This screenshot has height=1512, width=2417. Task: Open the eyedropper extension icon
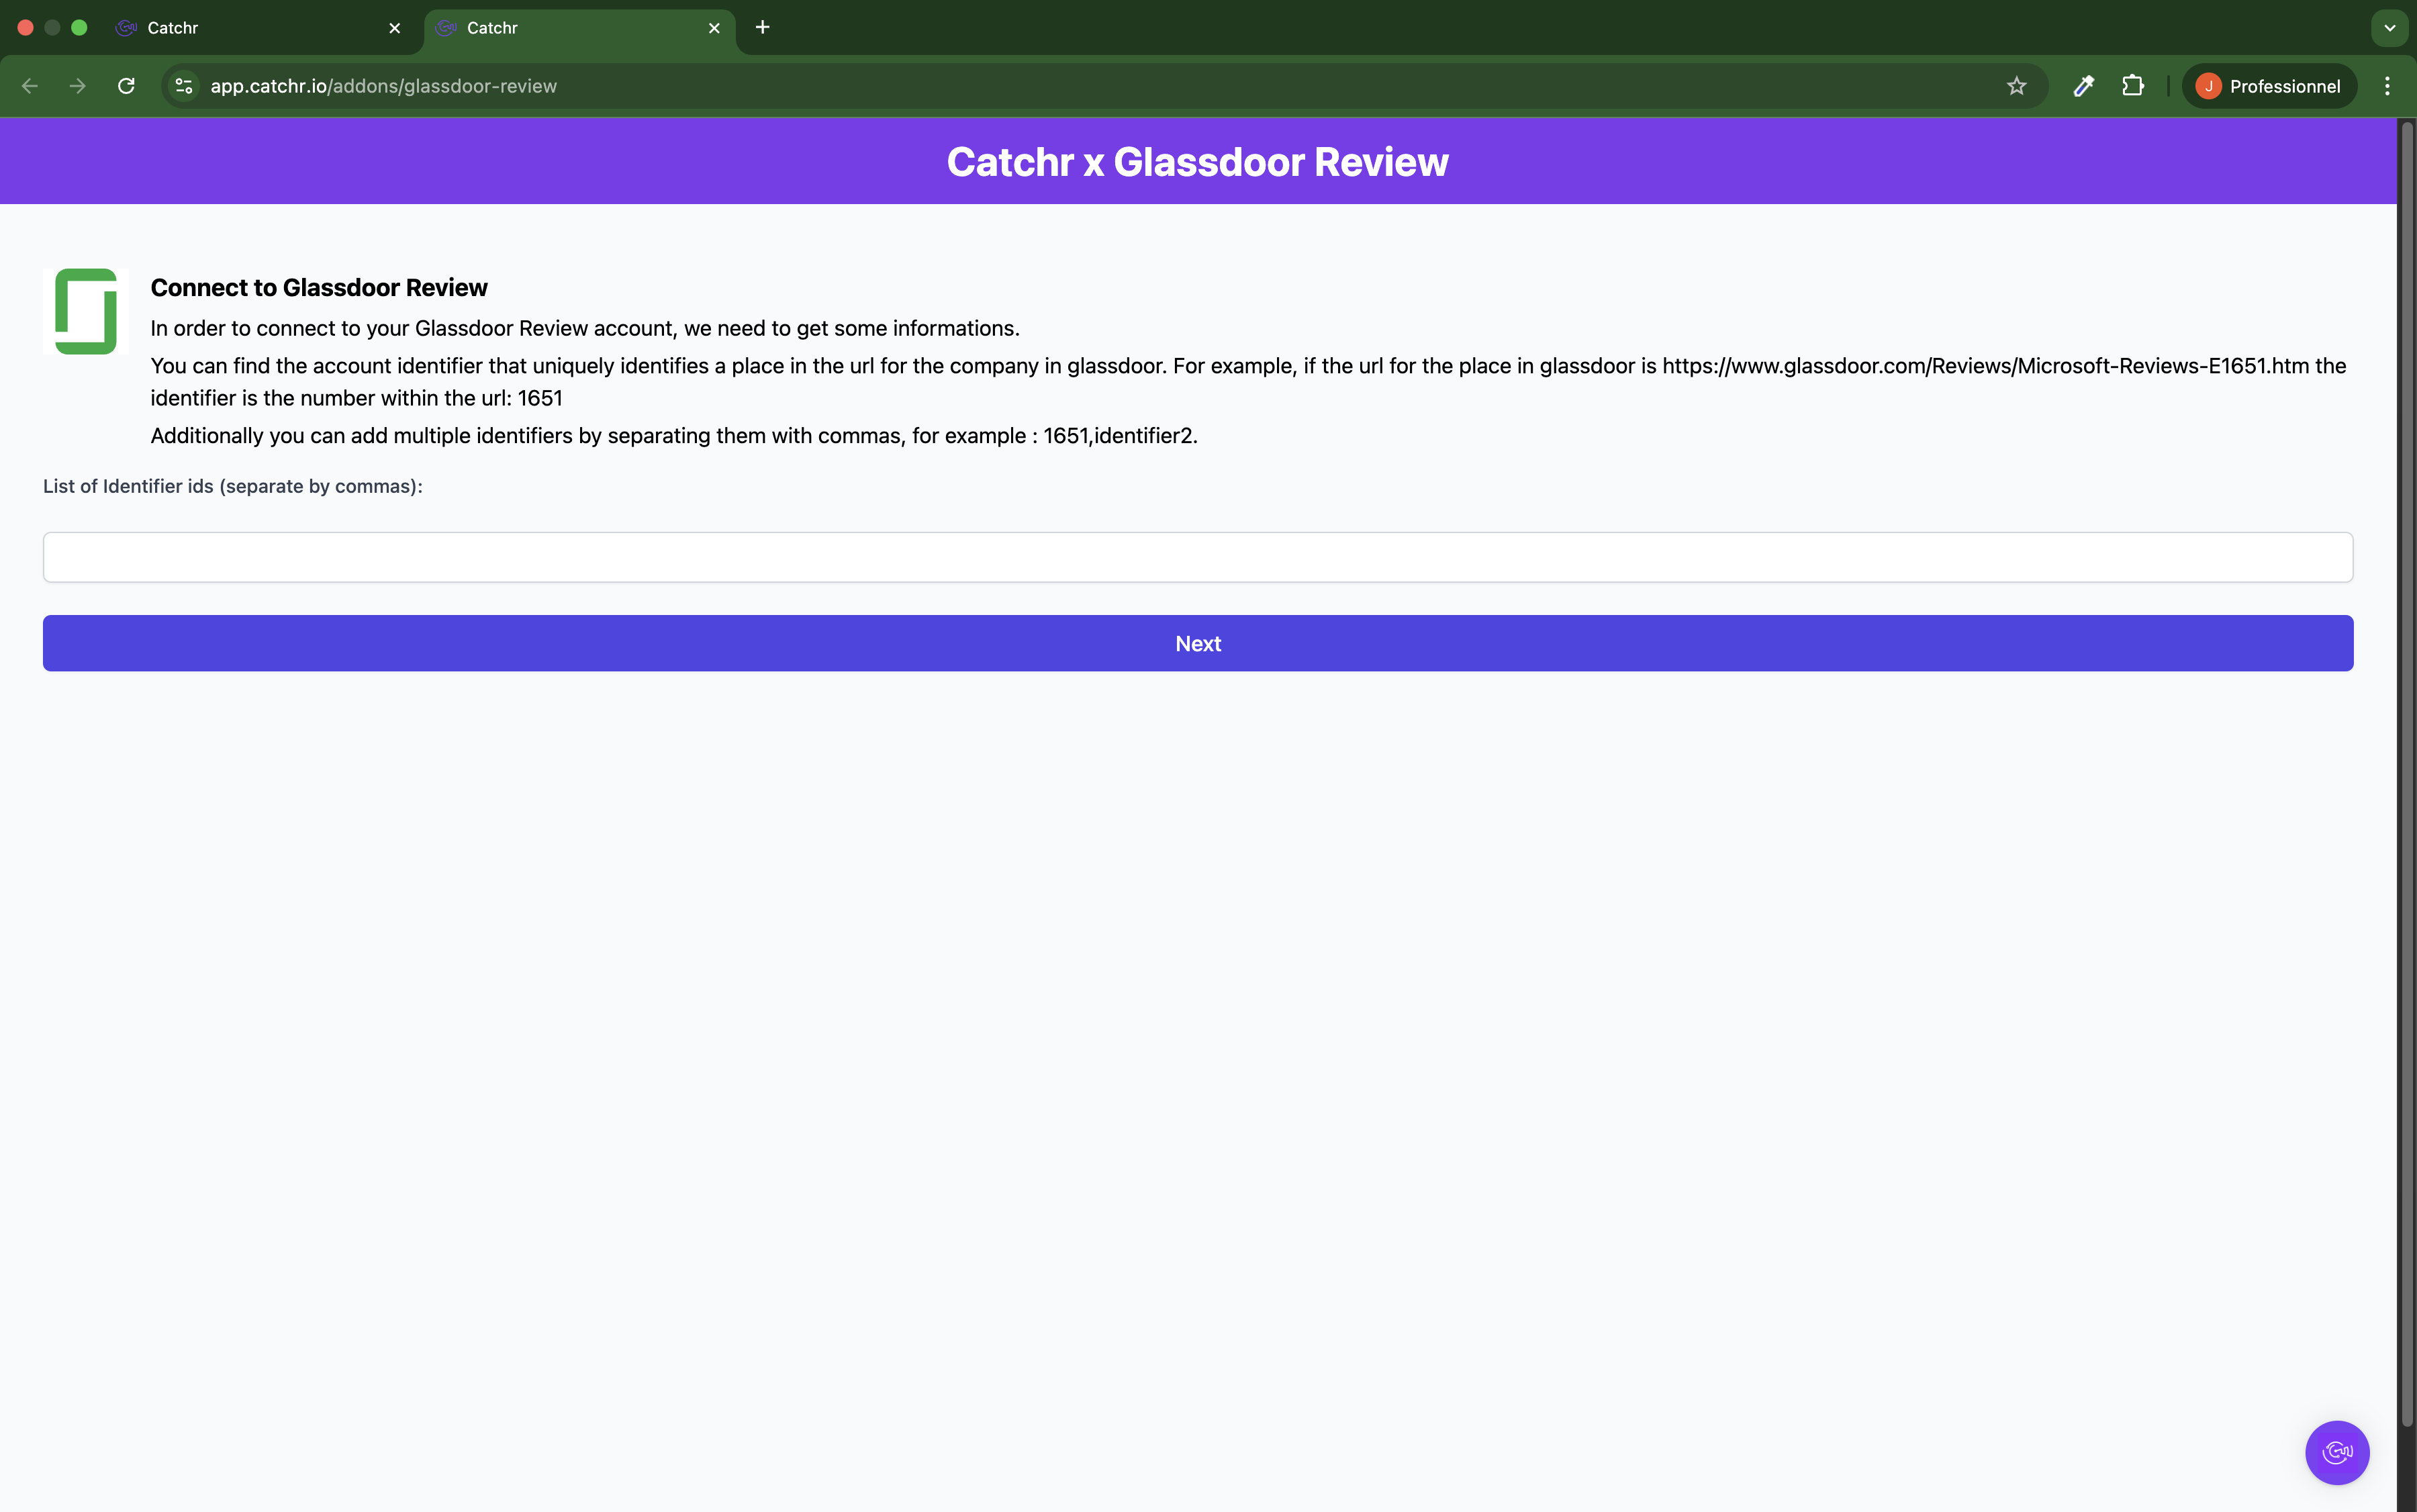pos(2083,86)
